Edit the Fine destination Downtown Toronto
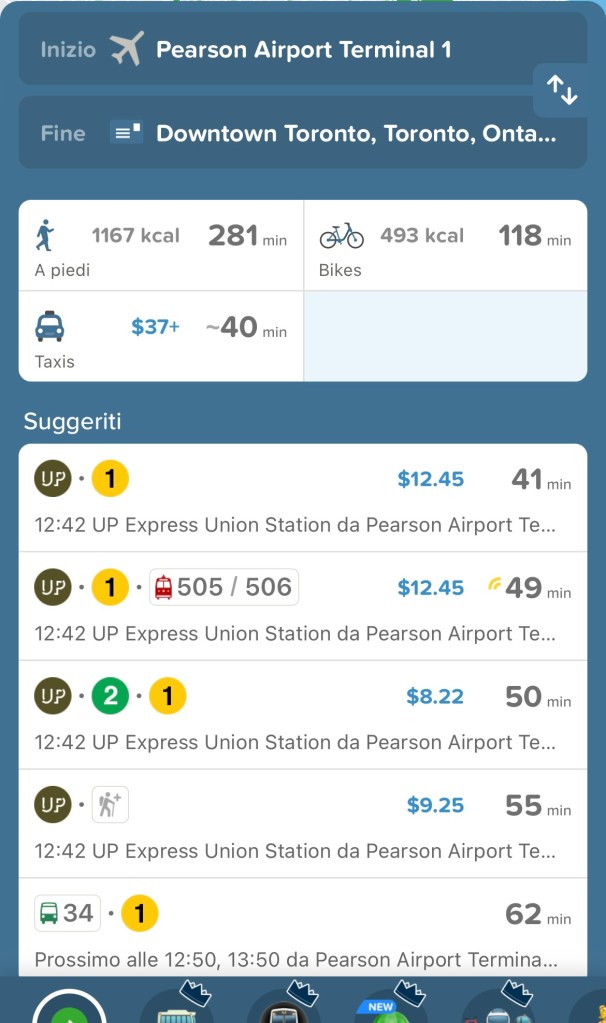The image size is (606, 1023). tap(355, 133)
